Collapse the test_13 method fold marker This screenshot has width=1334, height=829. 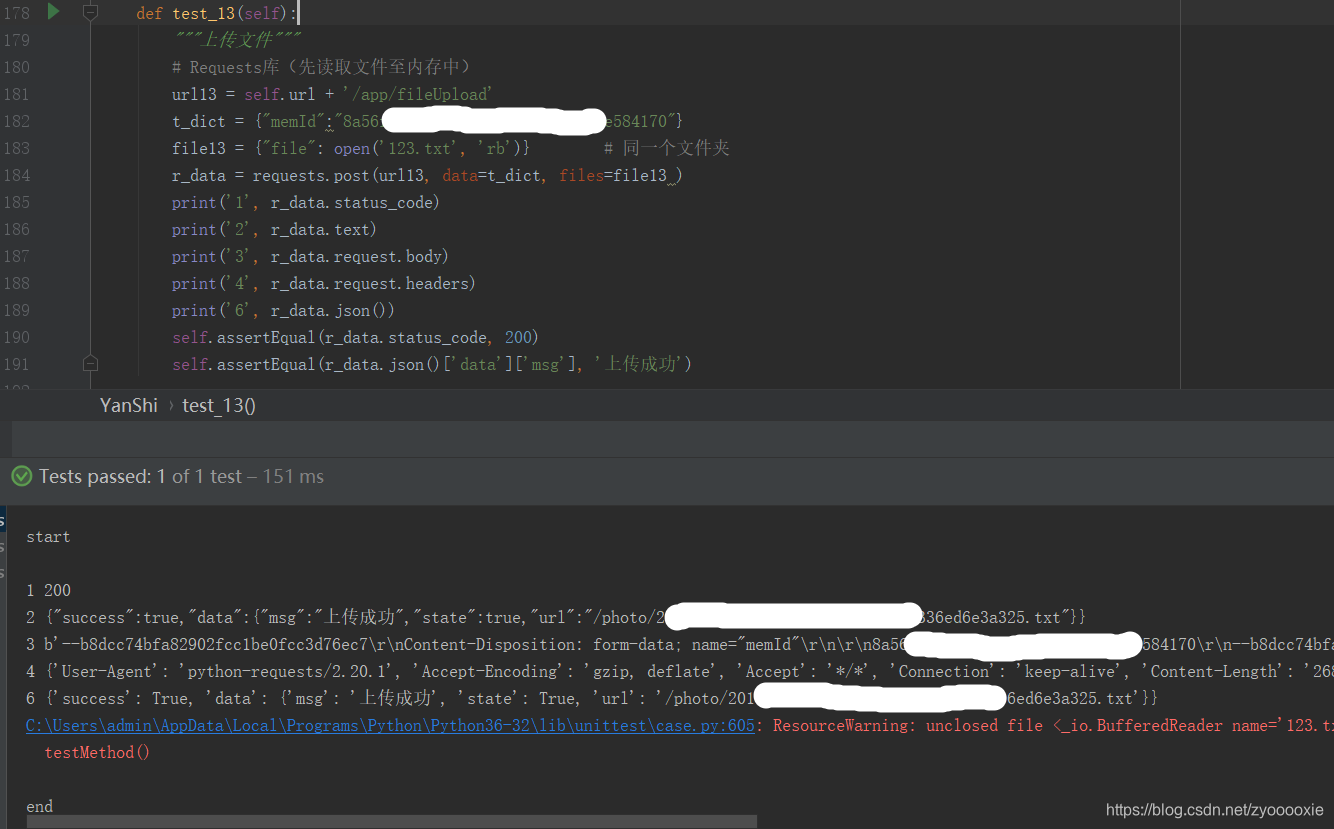pos(90,12)
